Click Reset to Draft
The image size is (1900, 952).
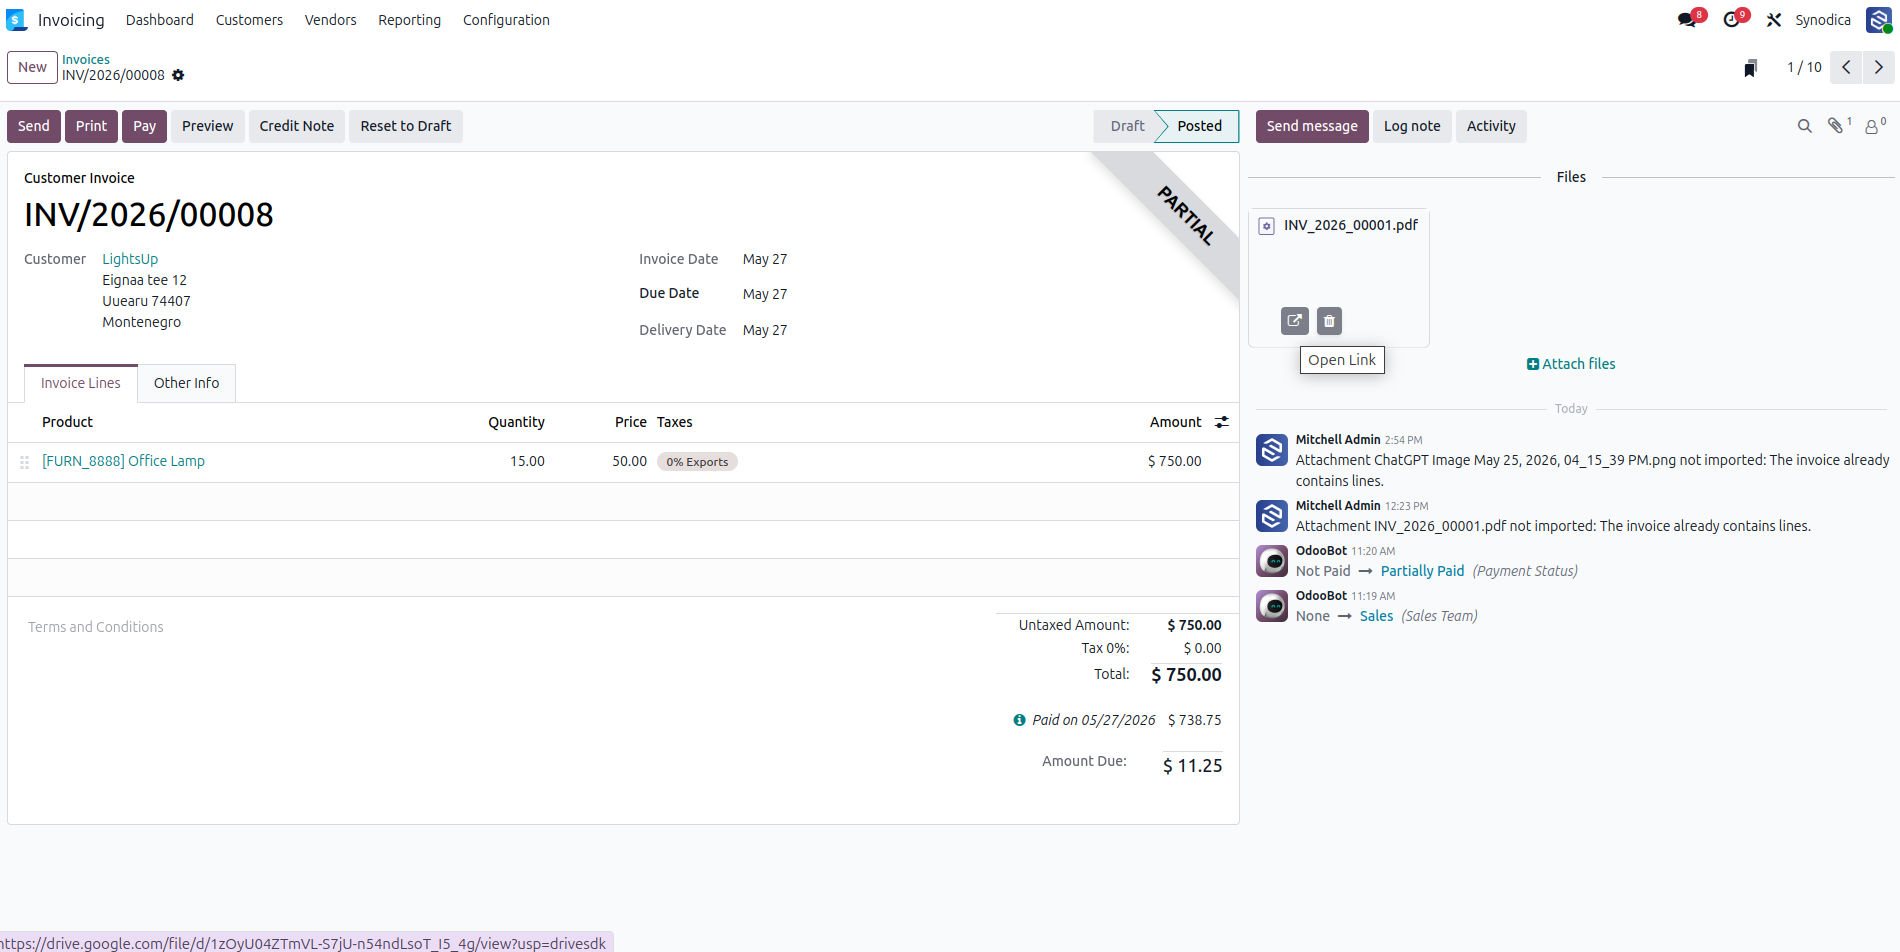(x=406, y=126)
